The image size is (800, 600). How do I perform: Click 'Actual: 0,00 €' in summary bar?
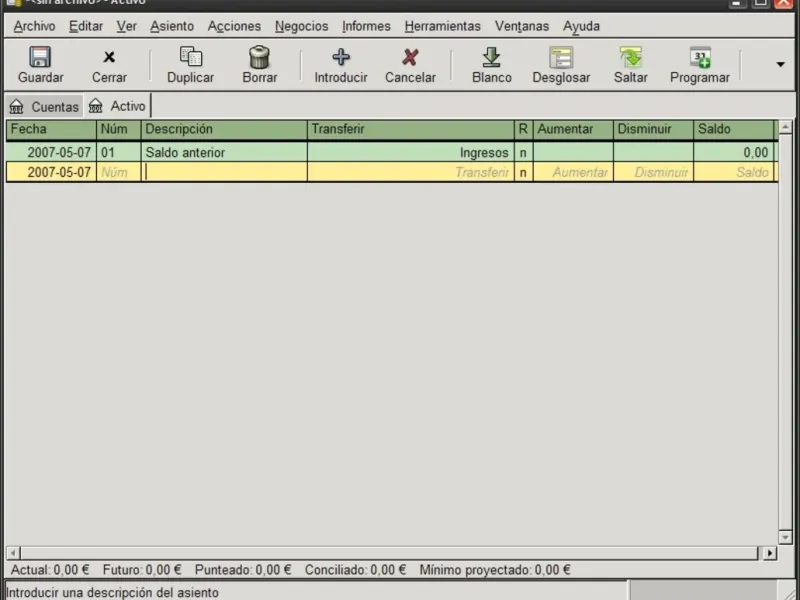point(49,570)
